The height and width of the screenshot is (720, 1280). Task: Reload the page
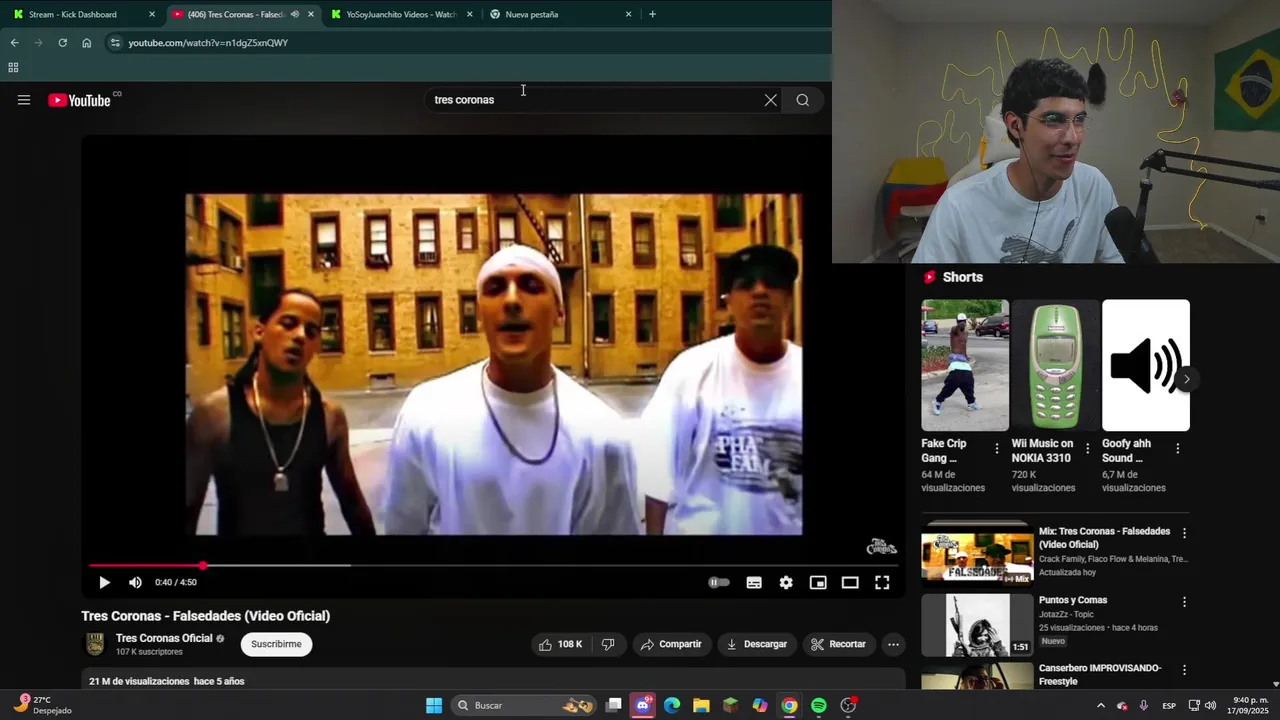click(62, 43)
